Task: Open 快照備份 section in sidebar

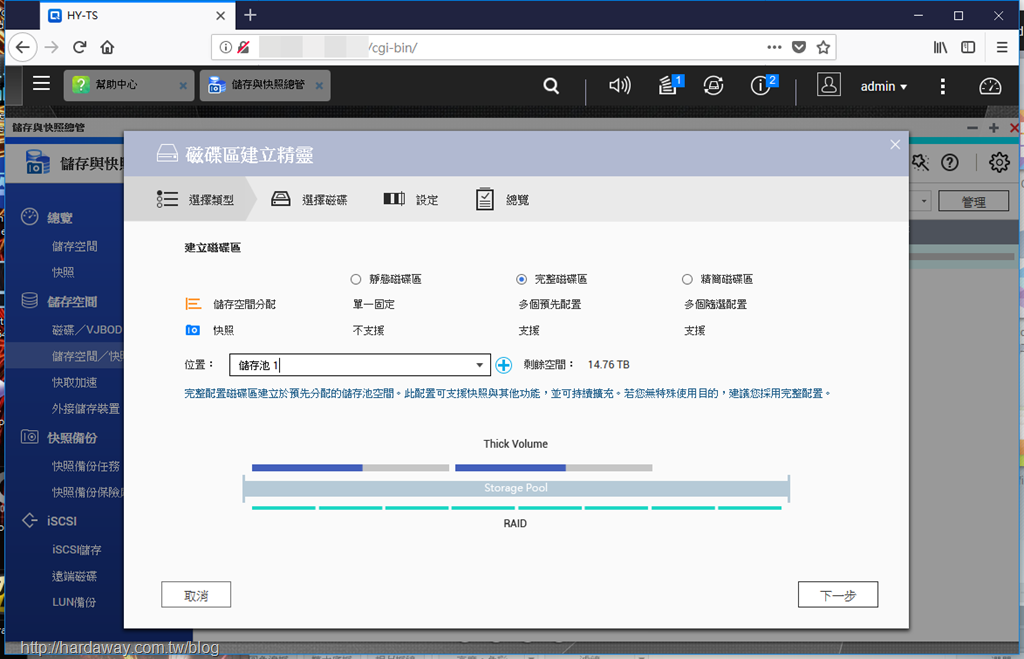Action: click(x=72, y=438)
